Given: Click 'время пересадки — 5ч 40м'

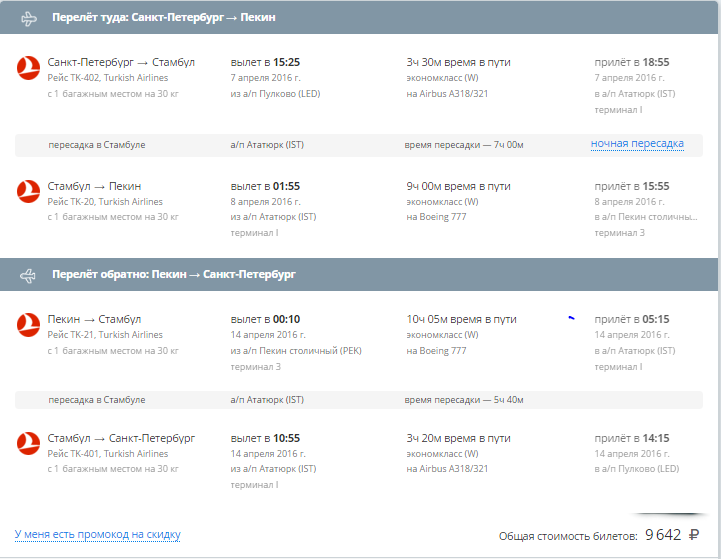Looking at the screenshot, I should coord(464,400).
